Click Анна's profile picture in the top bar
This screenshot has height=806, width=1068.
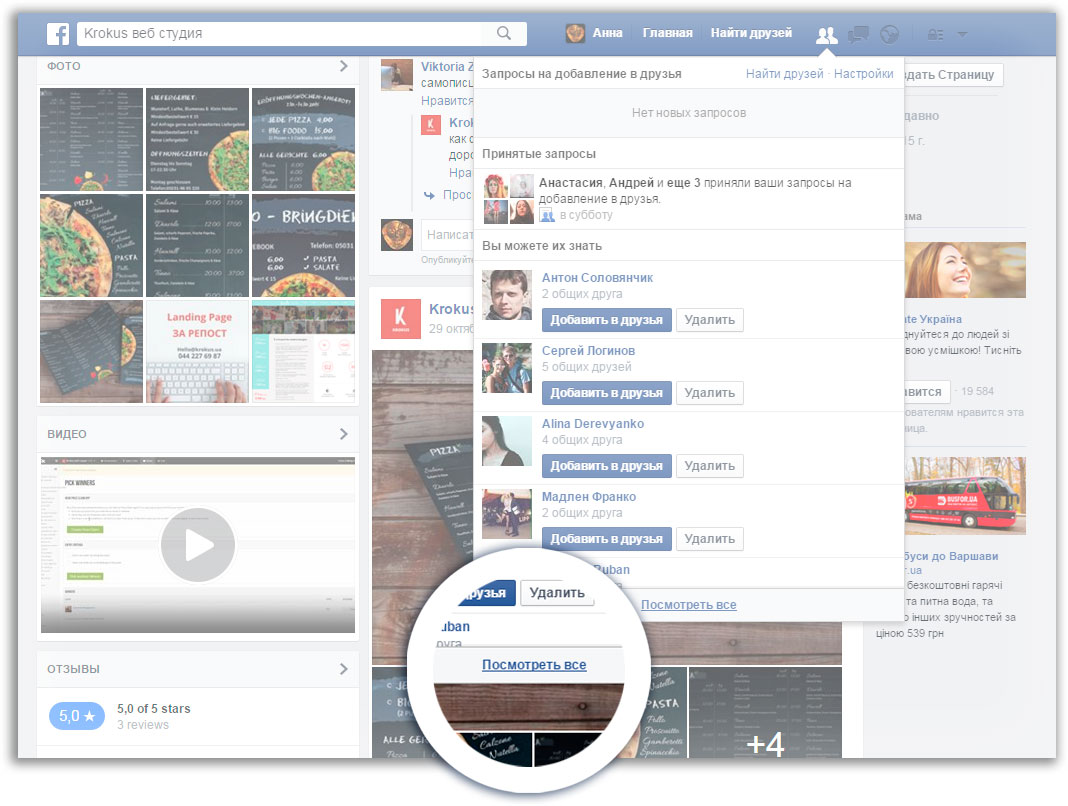click(x=576, y=32)
